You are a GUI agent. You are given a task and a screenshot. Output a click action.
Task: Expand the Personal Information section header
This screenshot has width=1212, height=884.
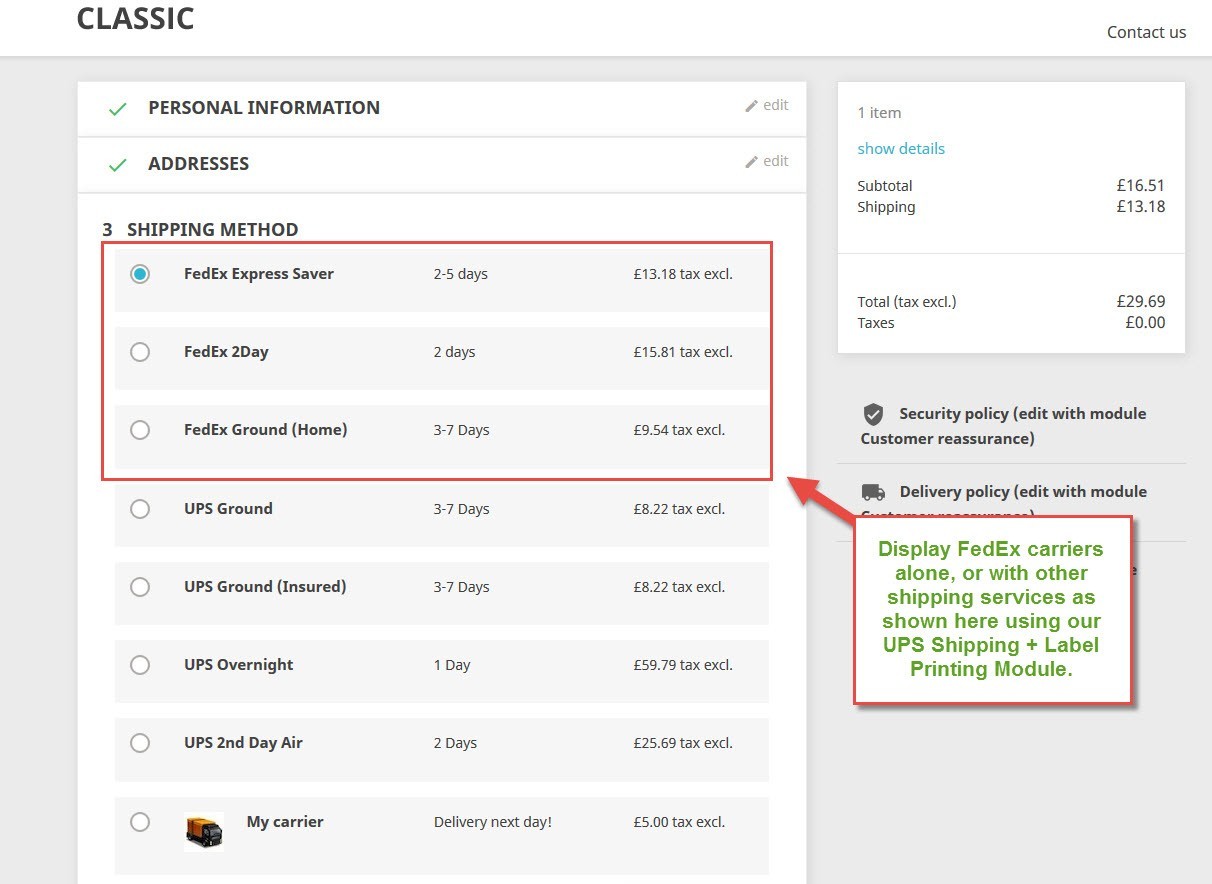click(x=264, y=108)
